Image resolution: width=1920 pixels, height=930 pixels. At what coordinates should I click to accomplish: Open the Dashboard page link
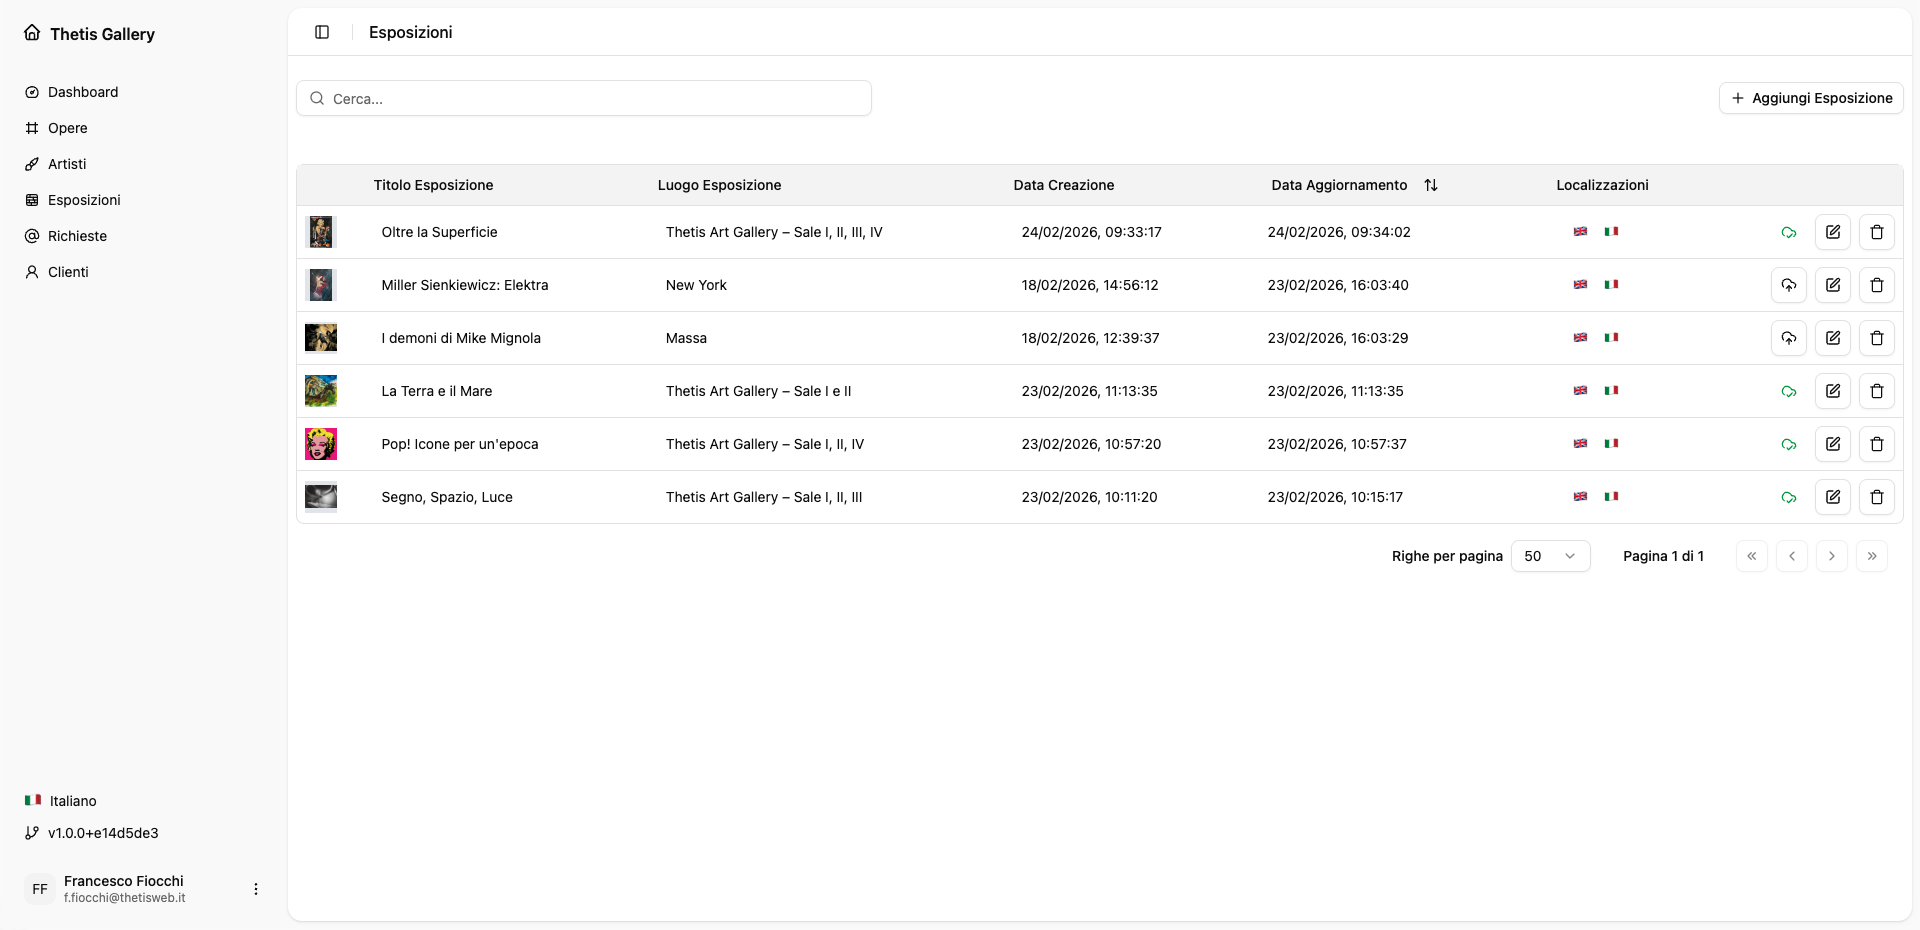pos(82,92)
